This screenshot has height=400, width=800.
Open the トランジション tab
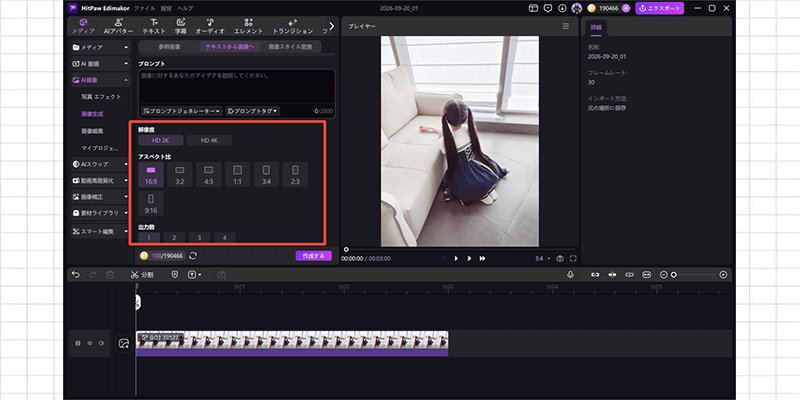pos(292,26)
